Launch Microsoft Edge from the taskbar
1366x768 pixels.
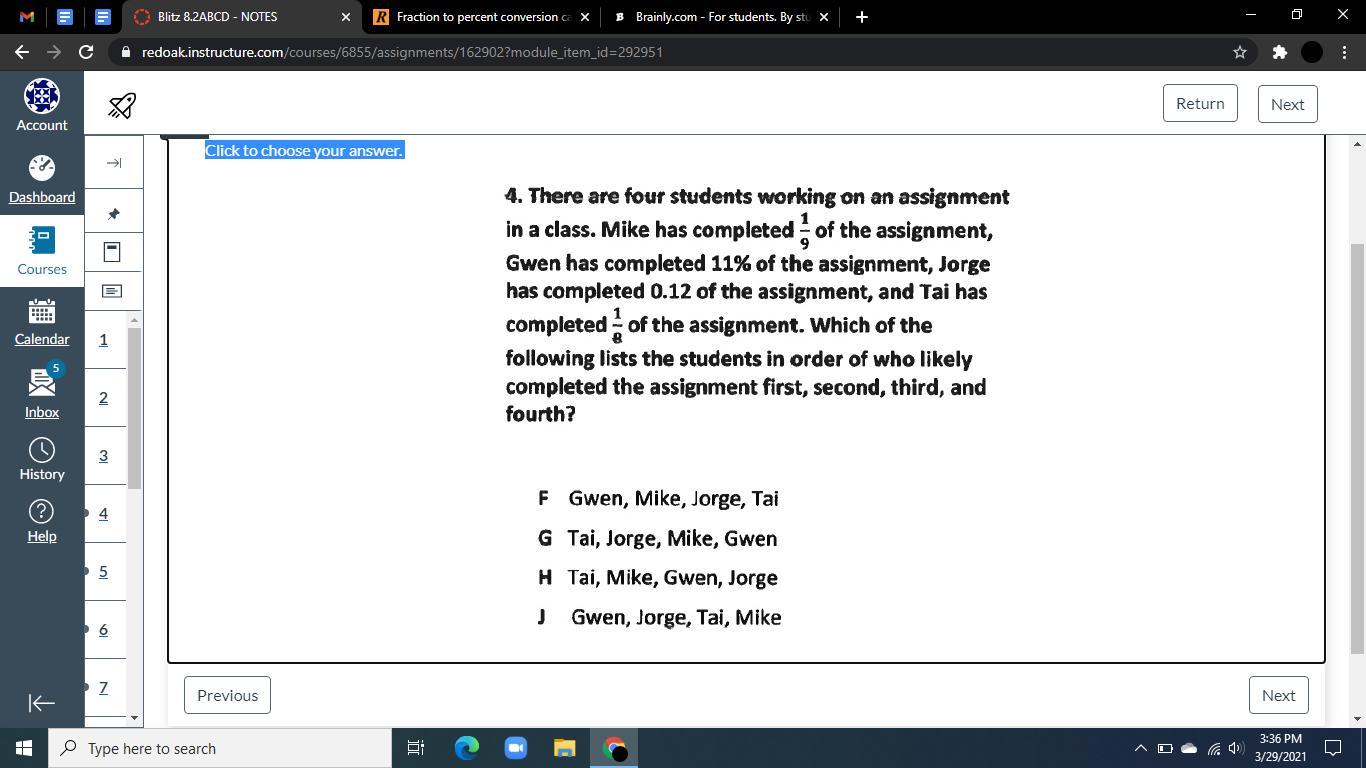tap(466, 748)
